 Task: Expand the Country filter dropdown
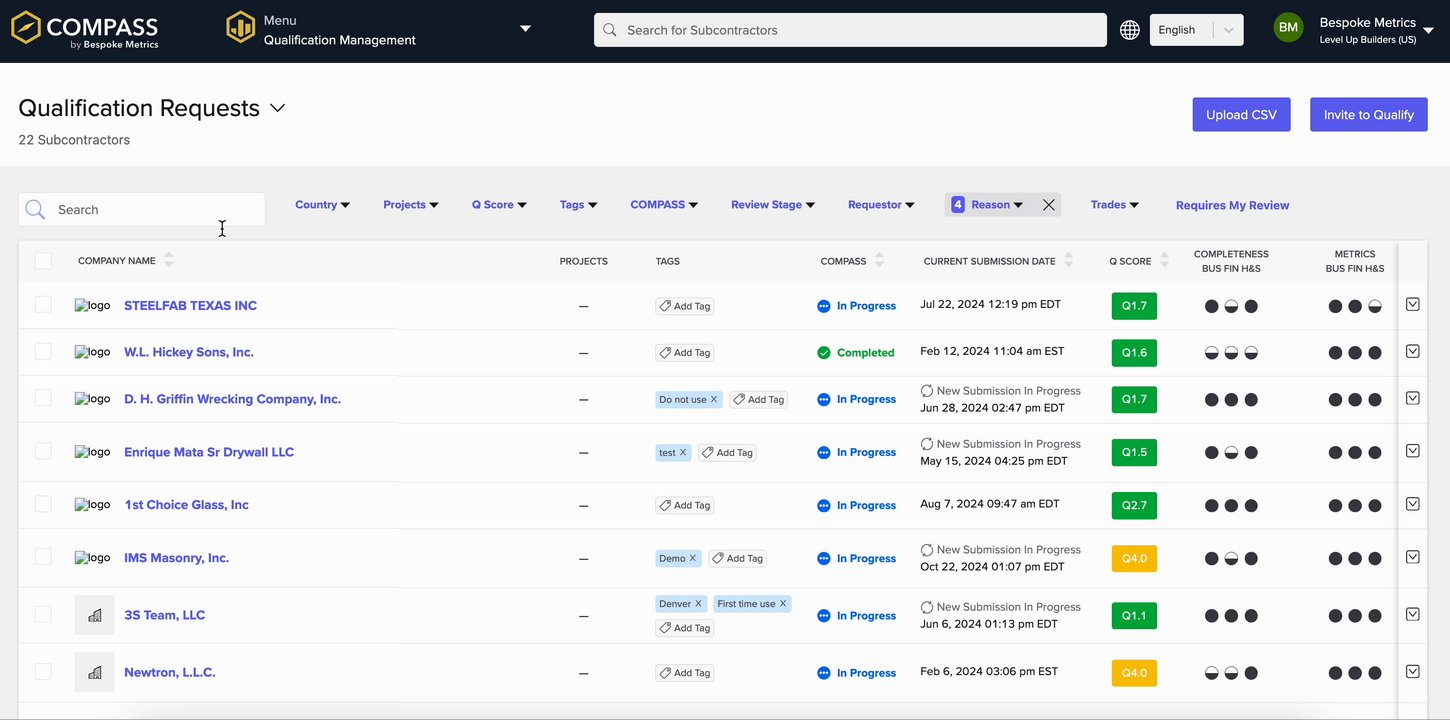pyautogui.click(x=322, y=205)
